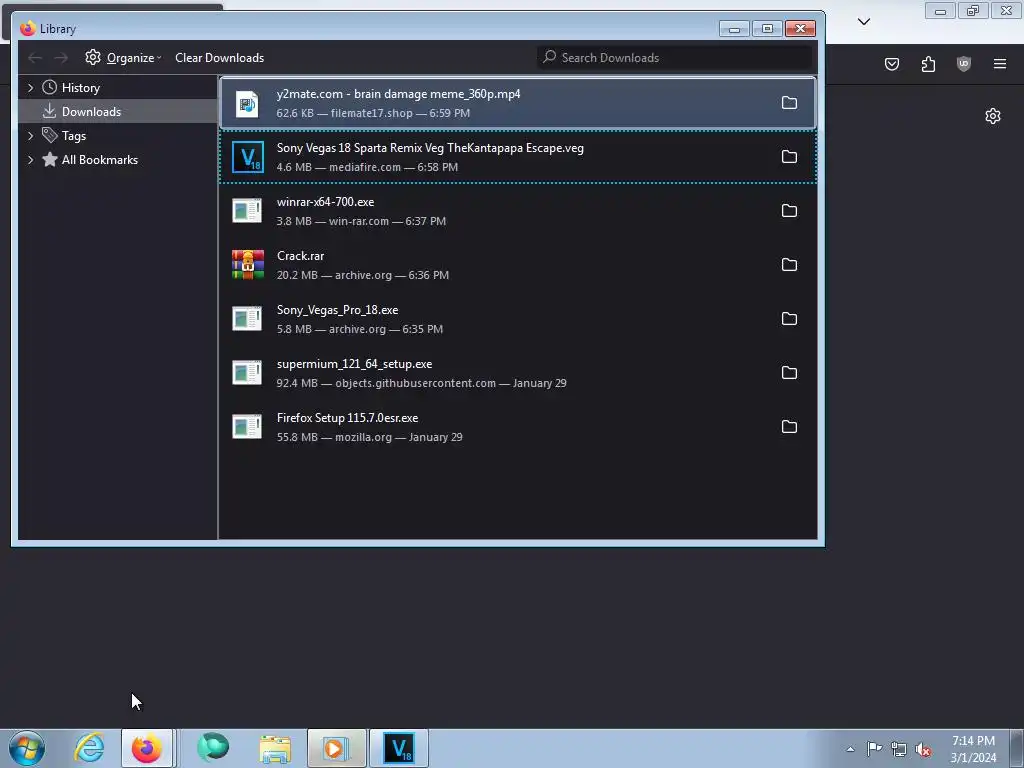Expand the History tree item
The height and width of the screenshot is (768, 1024).
30,88
